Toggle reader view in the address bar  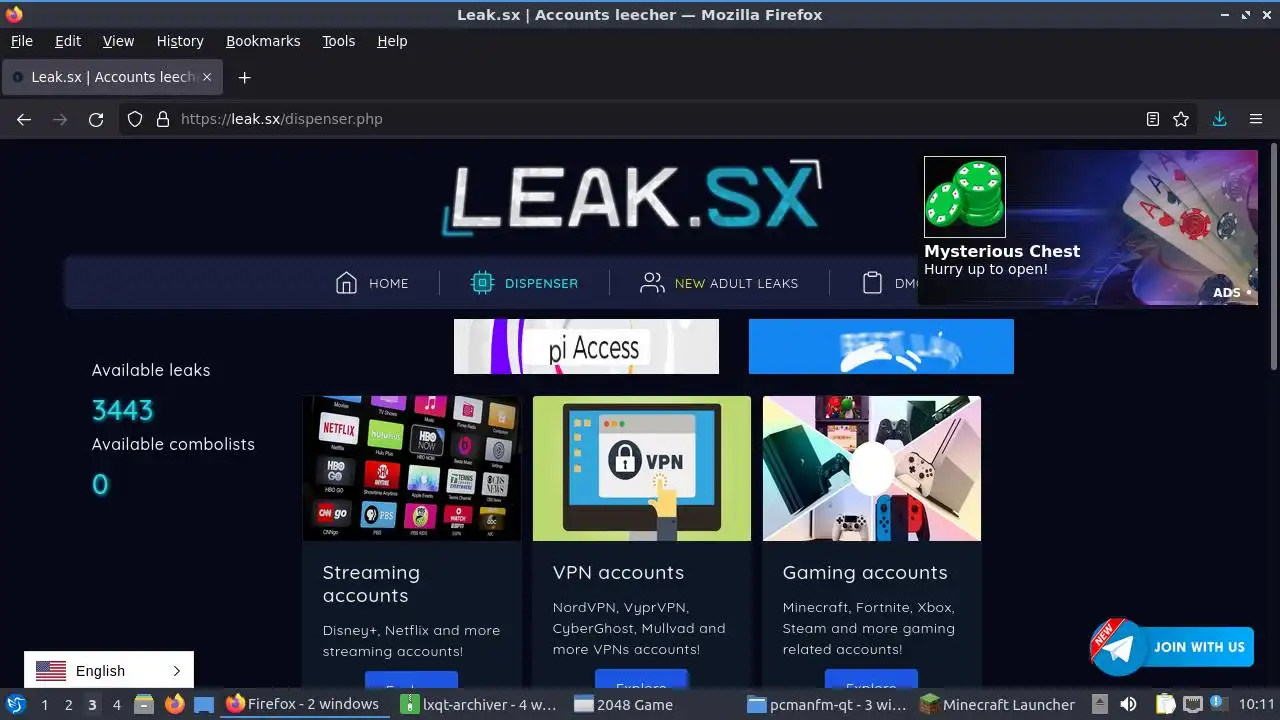(x=1153, y=119)
